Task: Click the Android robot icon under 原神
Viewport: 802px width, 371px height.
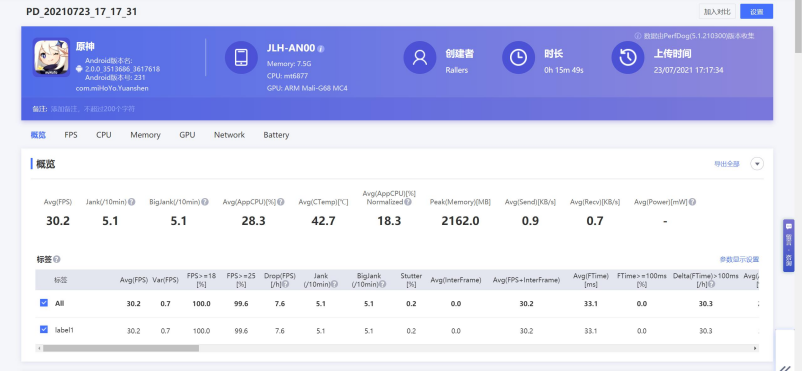Action: click(79, 69)
